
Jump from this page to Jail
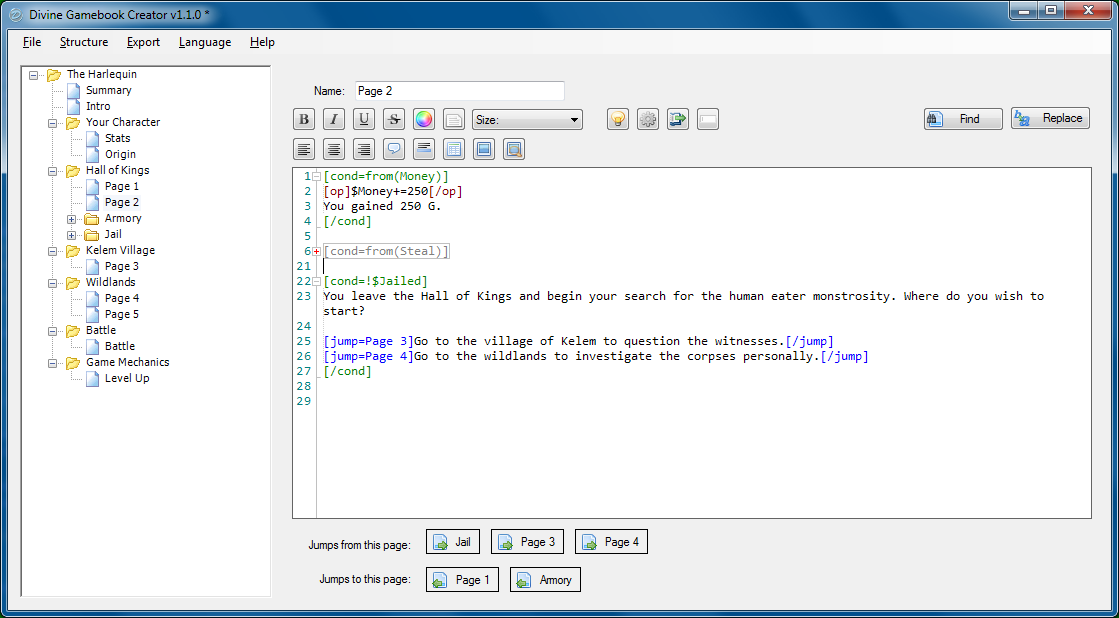tap(453, 542)
